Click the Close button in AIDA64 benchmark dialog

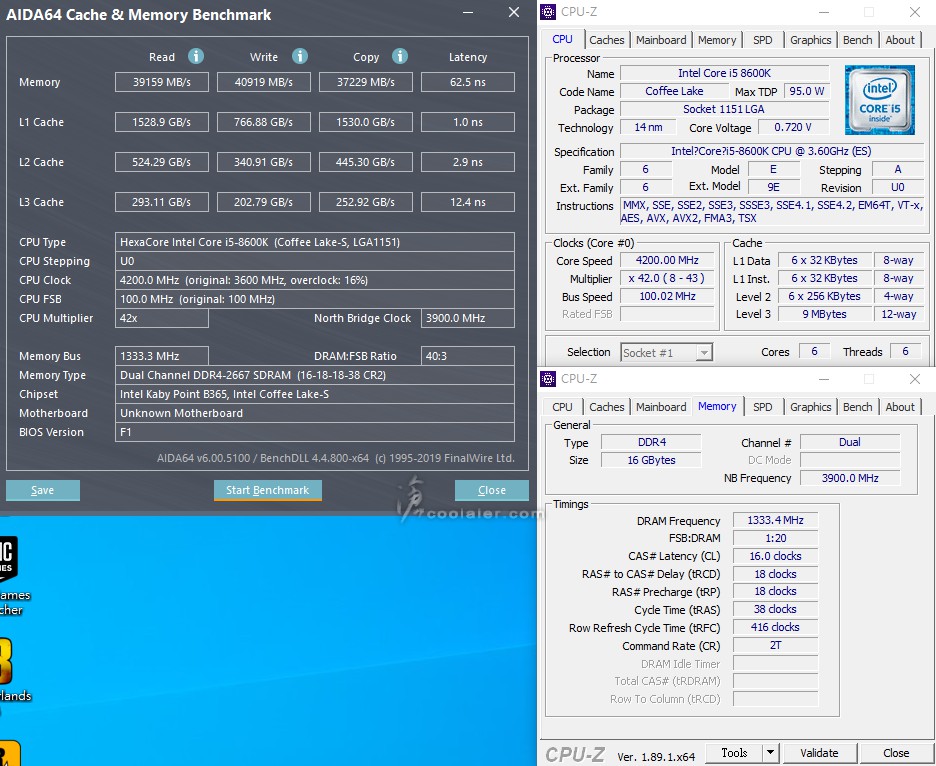tap(492, 490)
